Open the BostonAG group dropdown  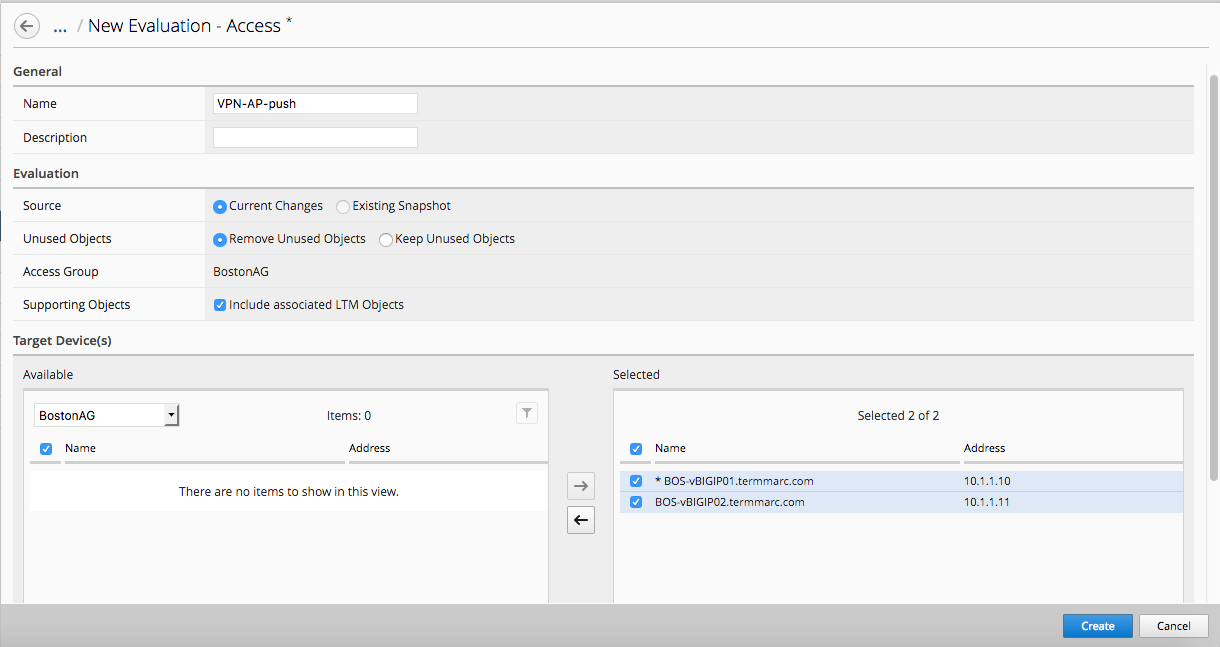pos(106,415)
